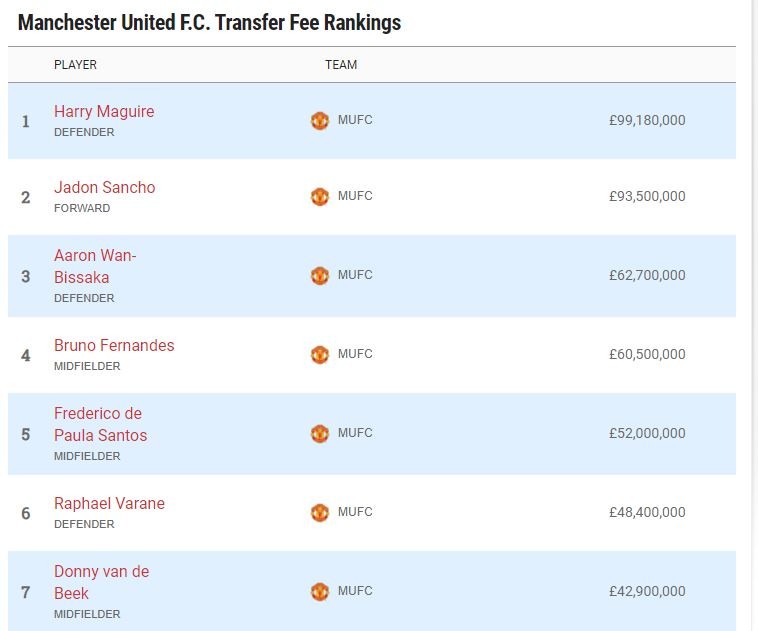Open the Jadon Sancho player link
The height and width of the screenshot is (631, 758).
[104, 188]
